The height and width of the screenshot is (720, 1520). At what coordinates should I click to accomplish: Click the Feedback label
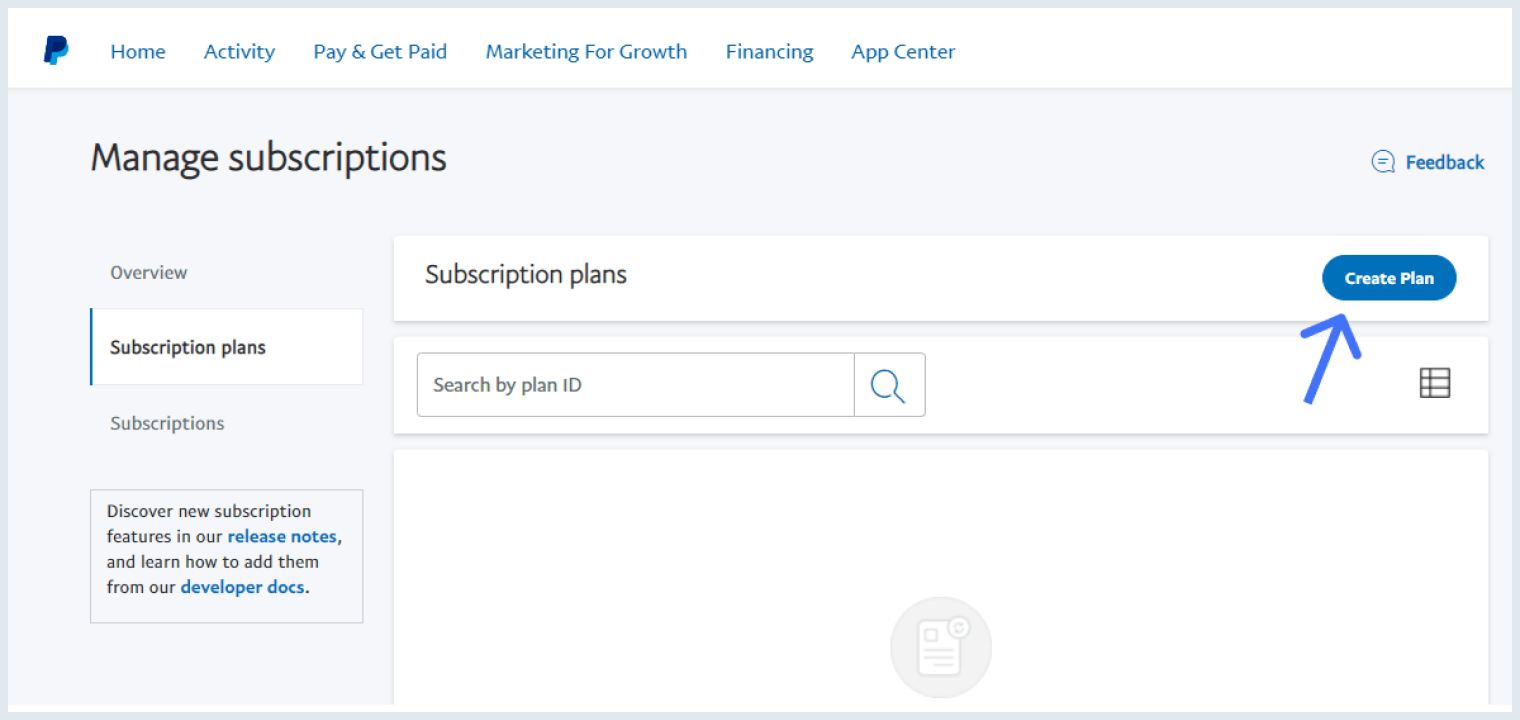[x=1444, y=161]
